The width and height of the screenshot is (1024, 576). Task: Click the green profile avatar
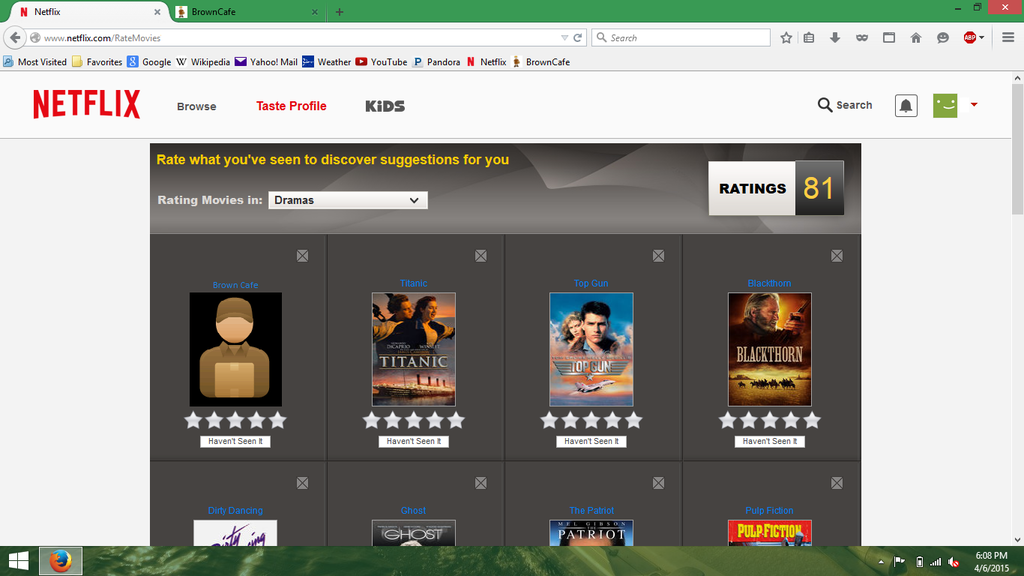click(945, 105)
